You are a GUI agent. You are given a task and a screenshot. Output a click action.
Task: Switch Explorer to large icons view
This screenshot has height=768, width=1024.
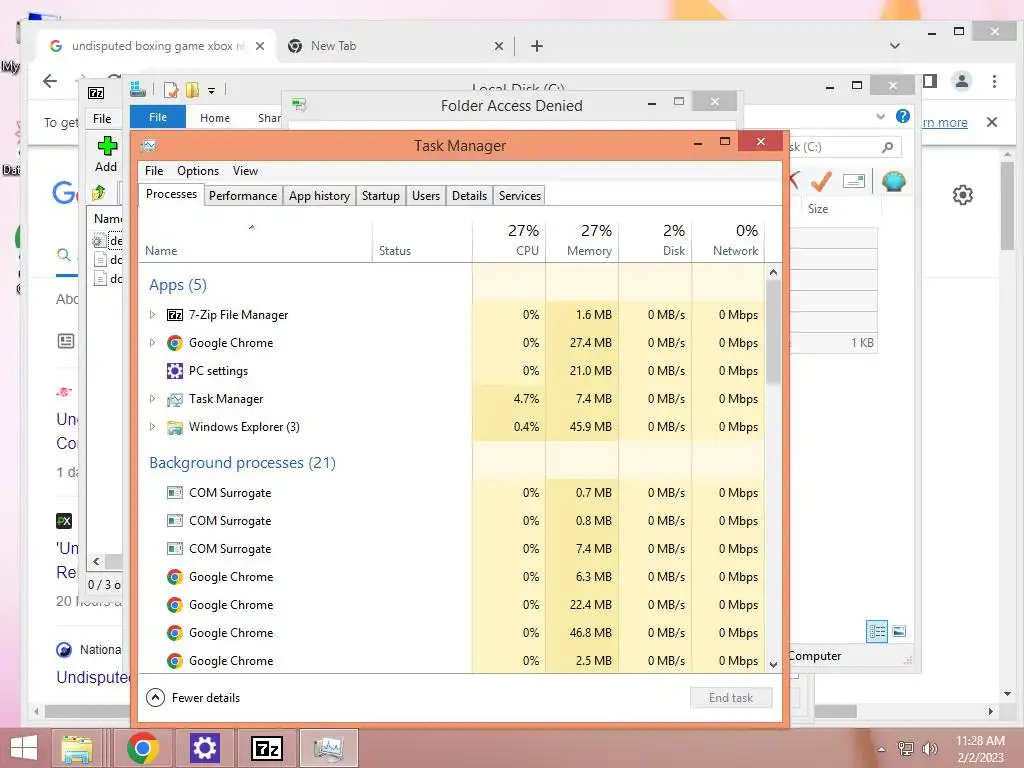click(899, 631)
